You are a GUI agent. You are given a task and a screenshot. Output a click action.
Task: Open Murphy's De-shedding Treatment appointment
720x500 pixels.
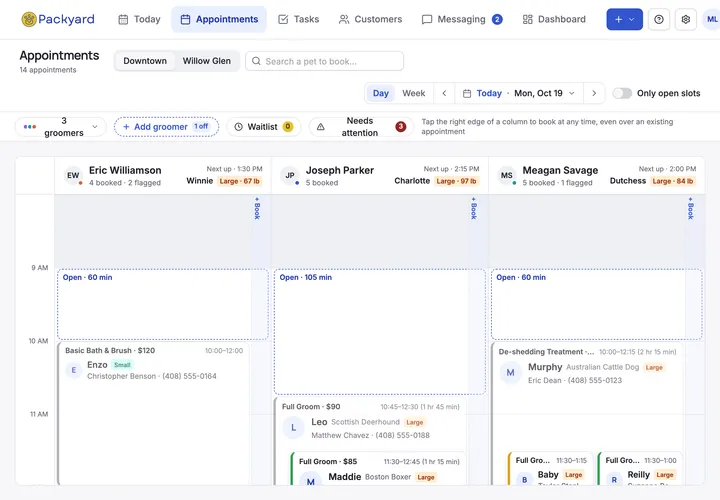pos(587,395)
